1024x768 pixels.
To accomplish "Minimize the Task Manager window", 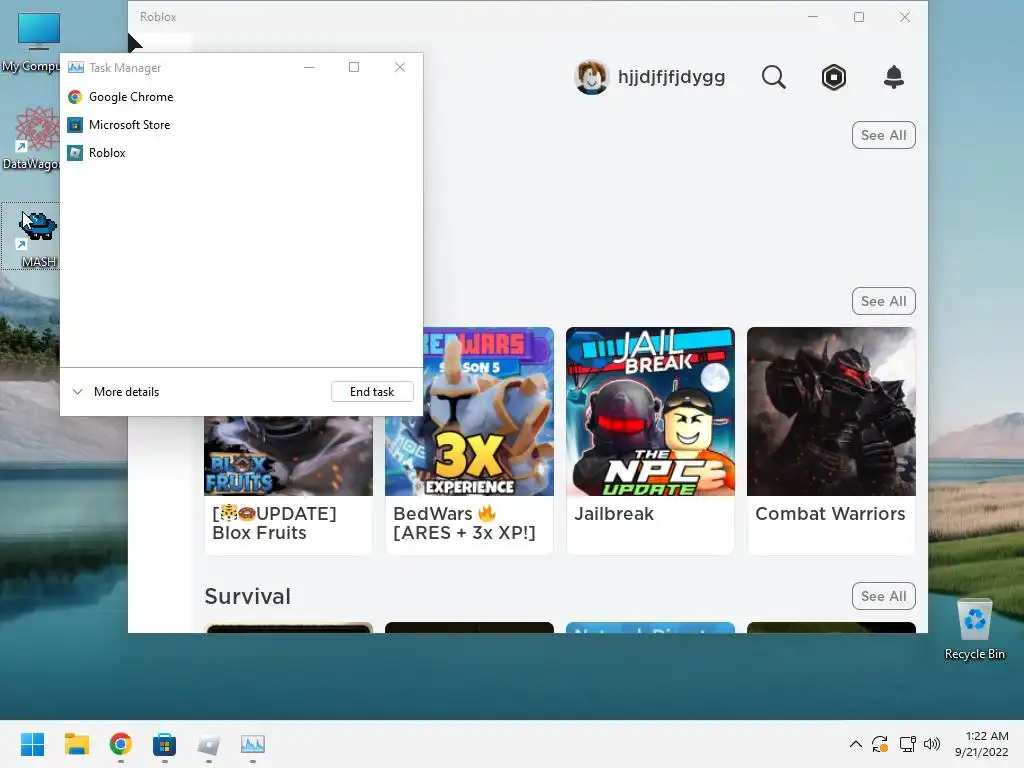I will point(309,67).
